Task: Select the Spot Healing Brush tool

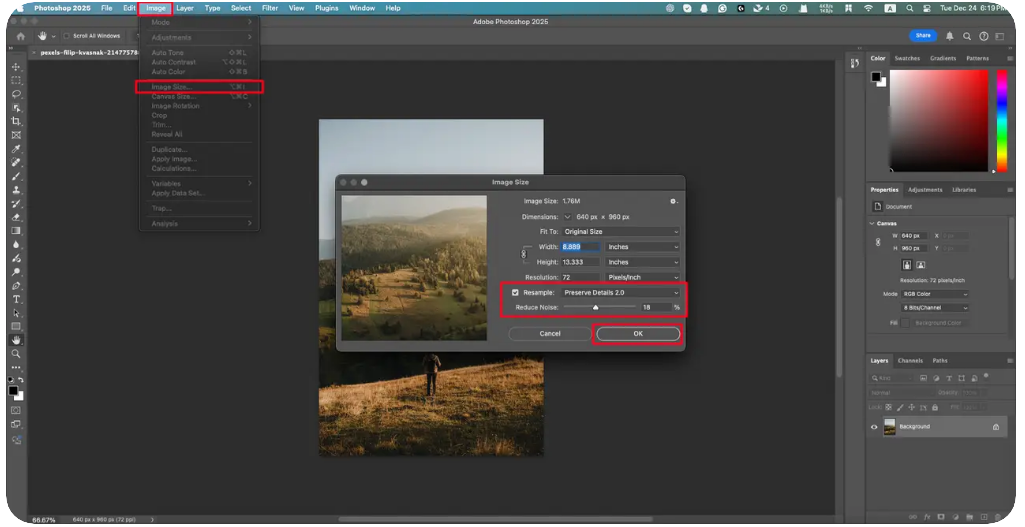Action: click(x=16, y=163)
